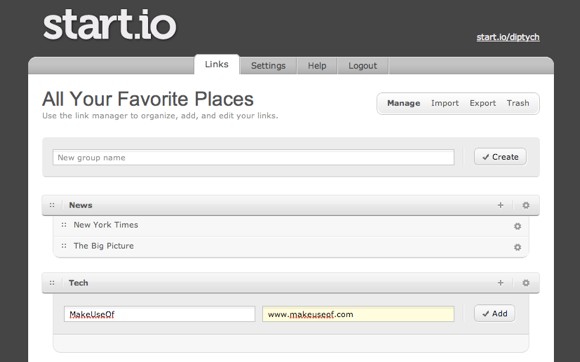Click the www.makeuseof.com URL field

[358, 314]
